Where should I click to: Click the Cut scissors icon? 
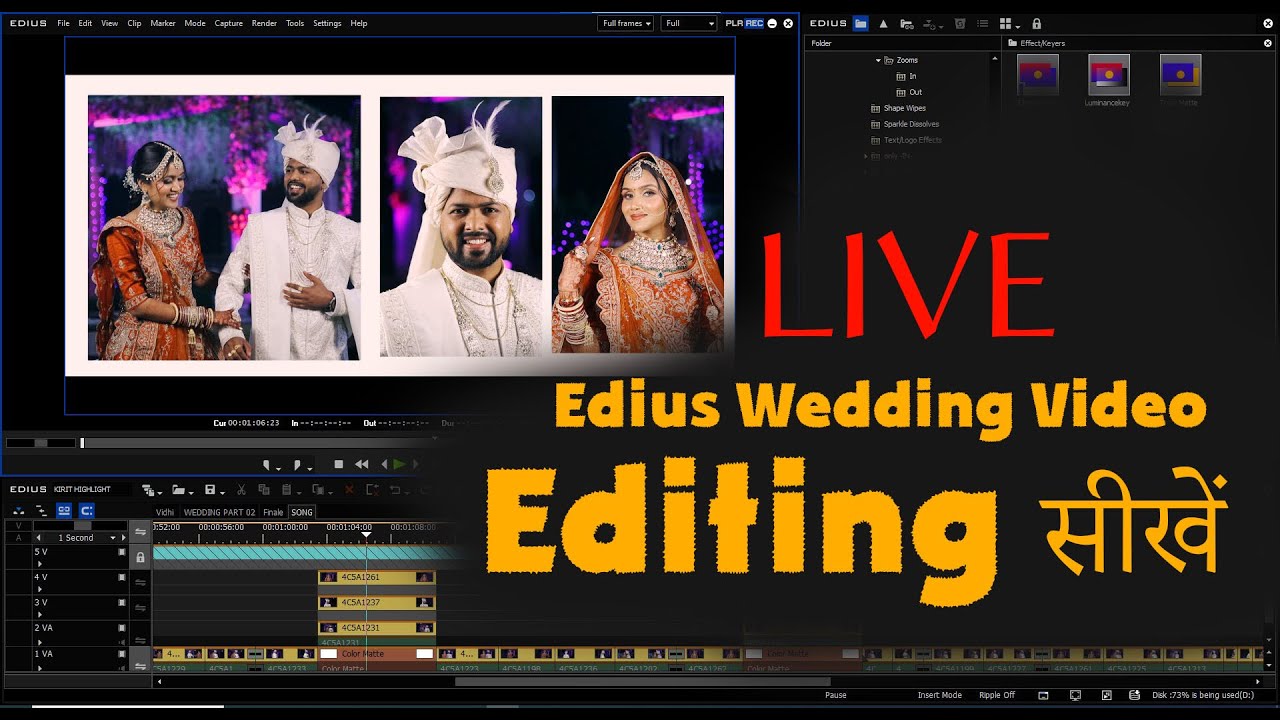tap(241, 490)
